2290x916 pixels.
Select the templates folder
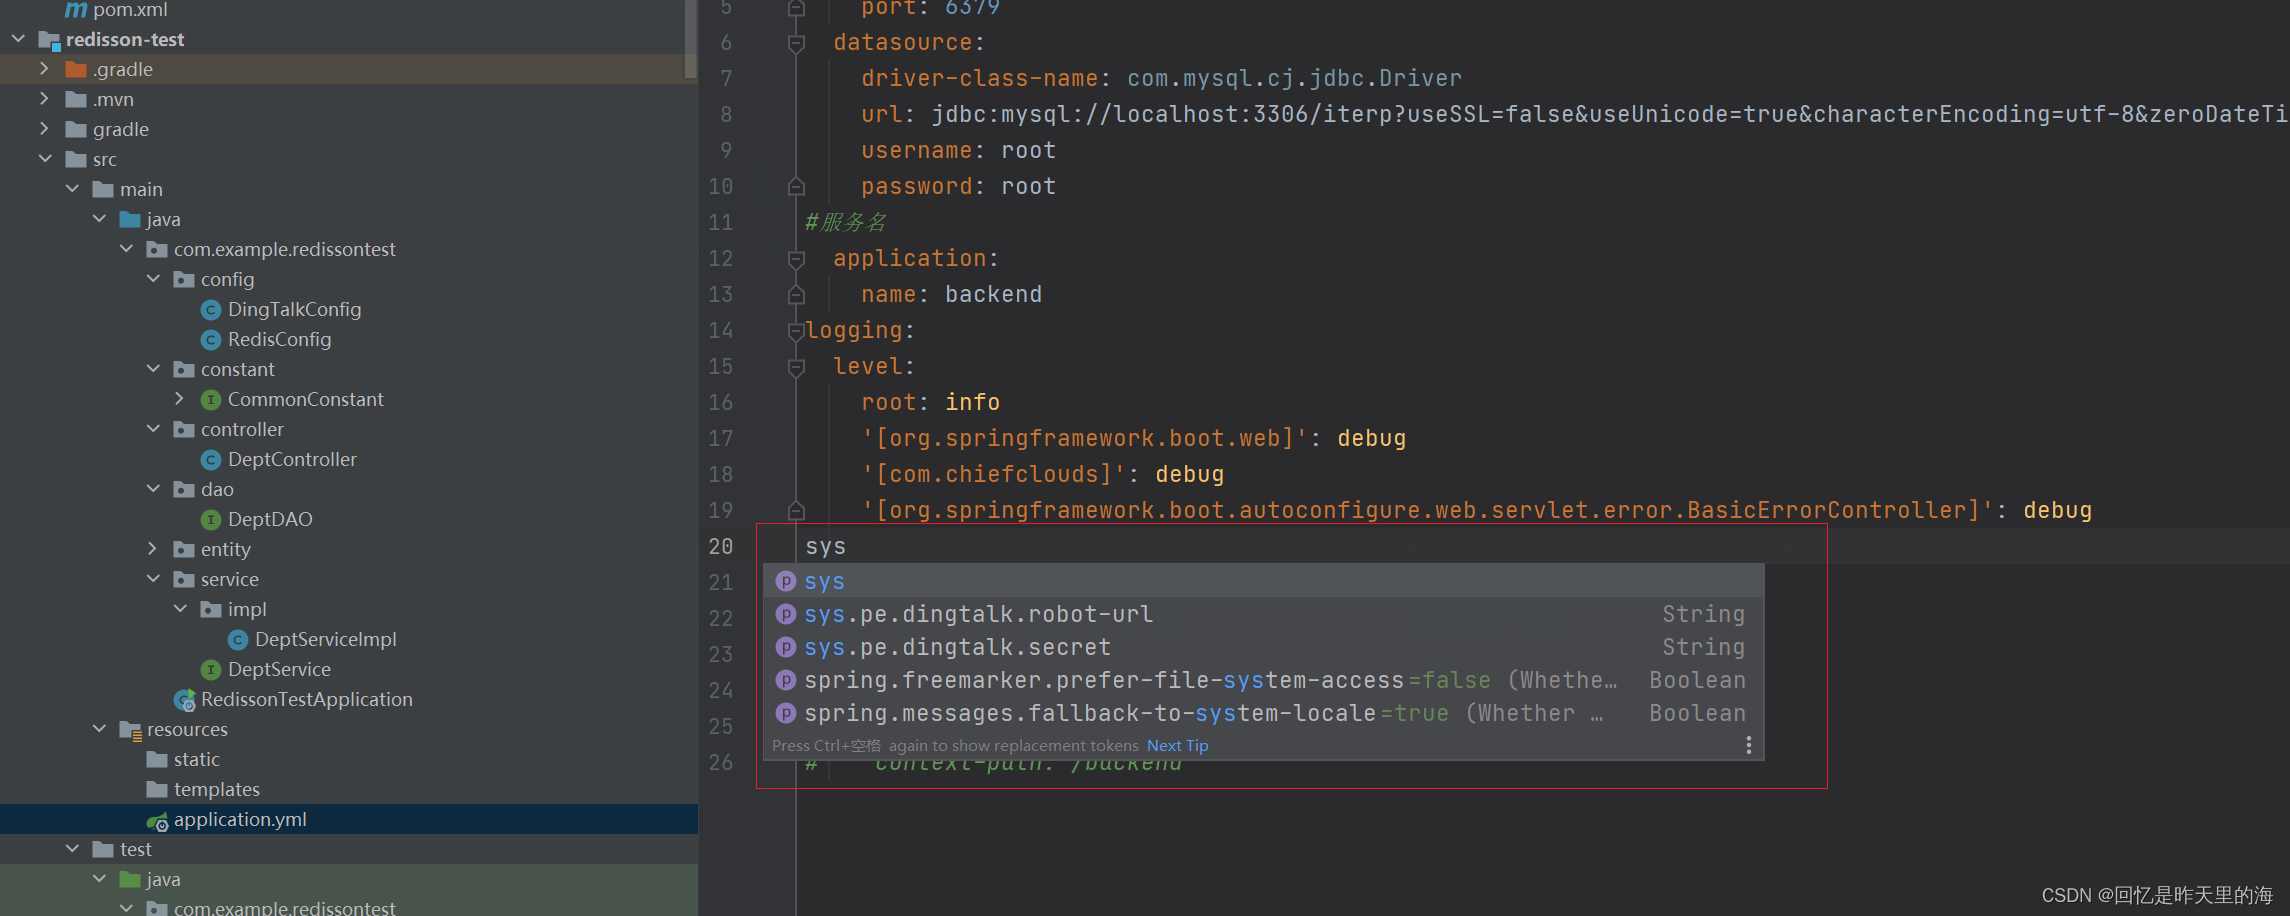216,789
